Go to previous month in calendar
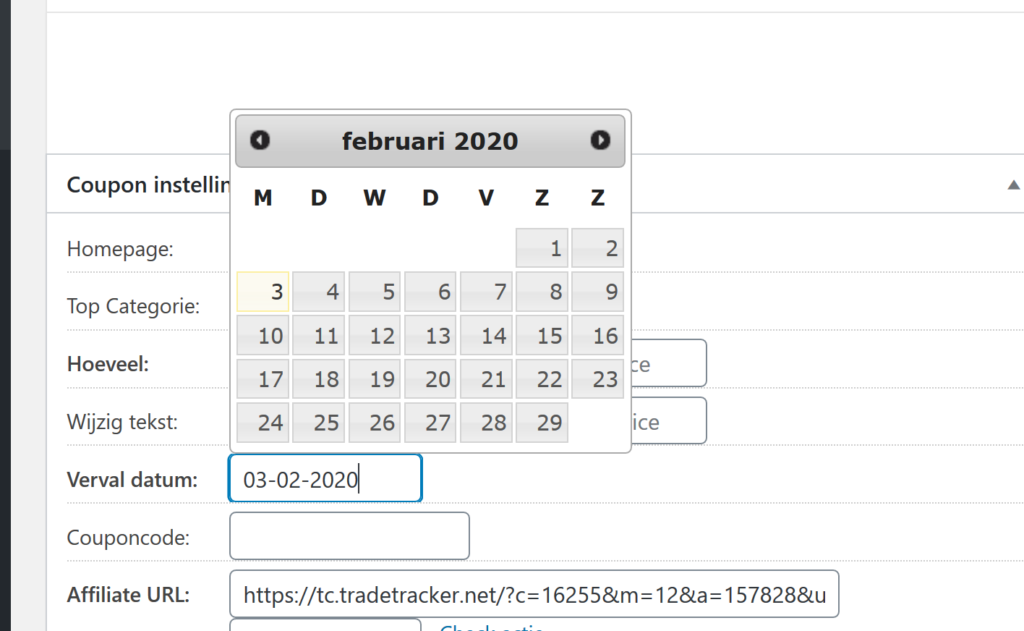The width and height of the screenshot is (1024, 631). point(260,141)
